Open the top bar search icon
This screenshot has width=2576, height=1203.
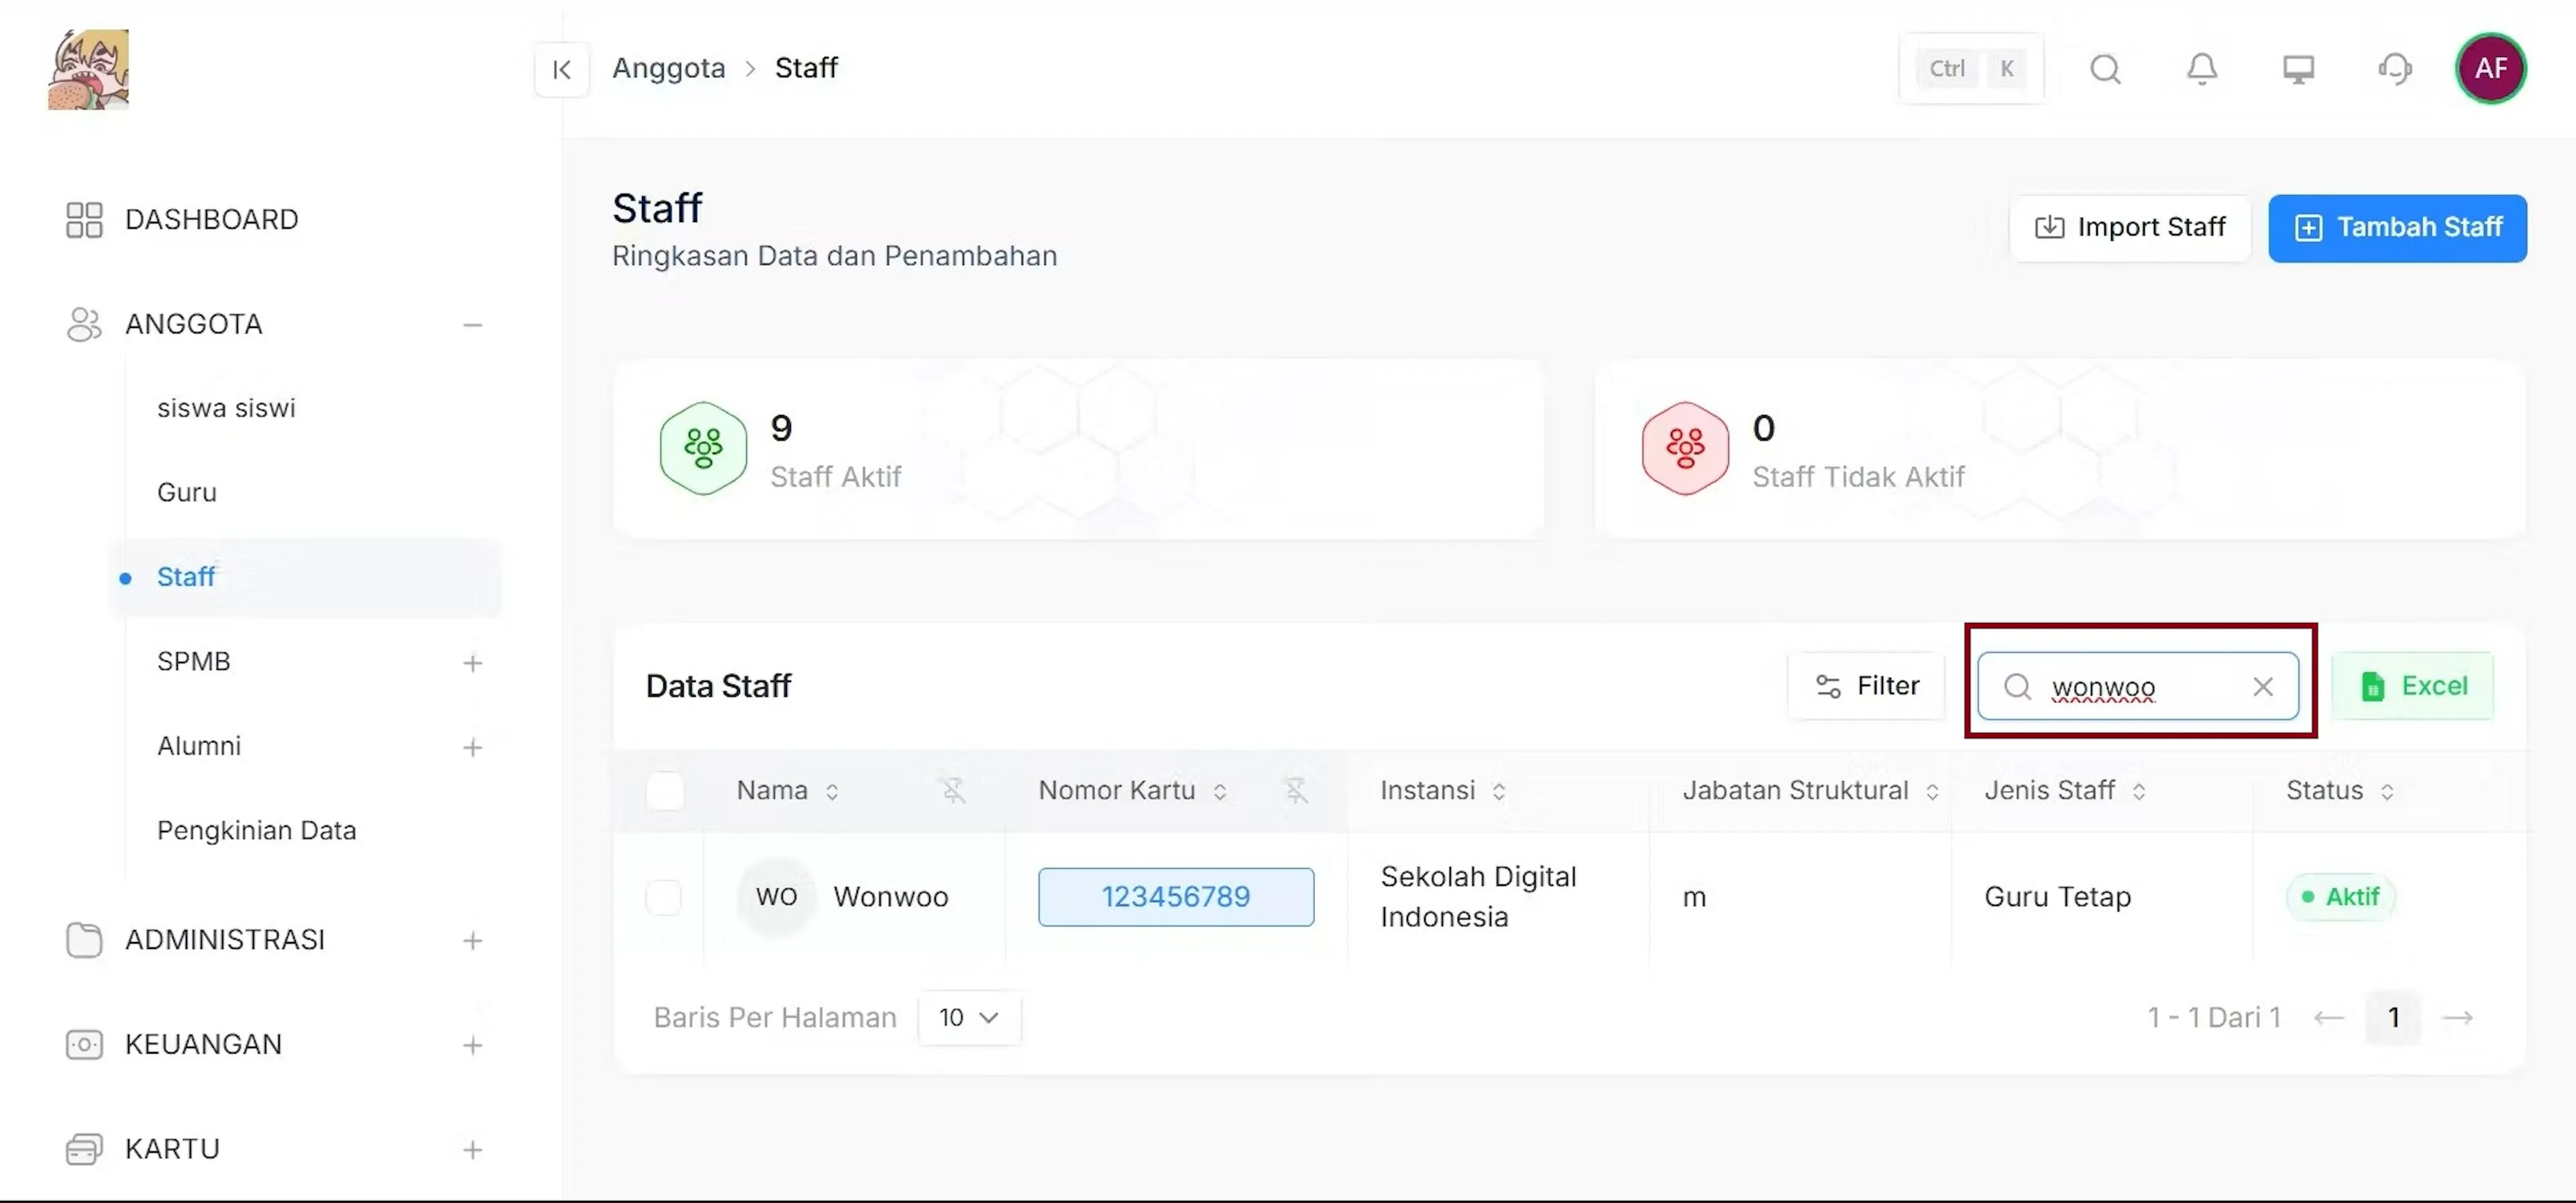pyautogui.click(x=2105, y=69)
